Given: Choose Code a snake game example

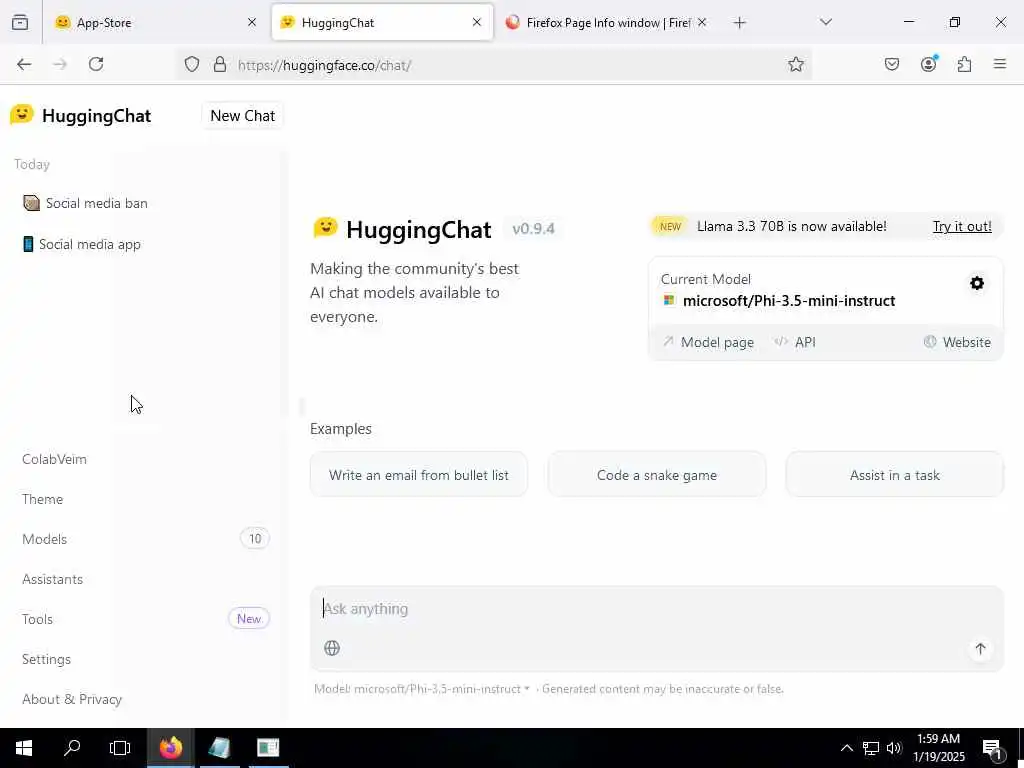Looking at the screenshot, I should 657,475.
